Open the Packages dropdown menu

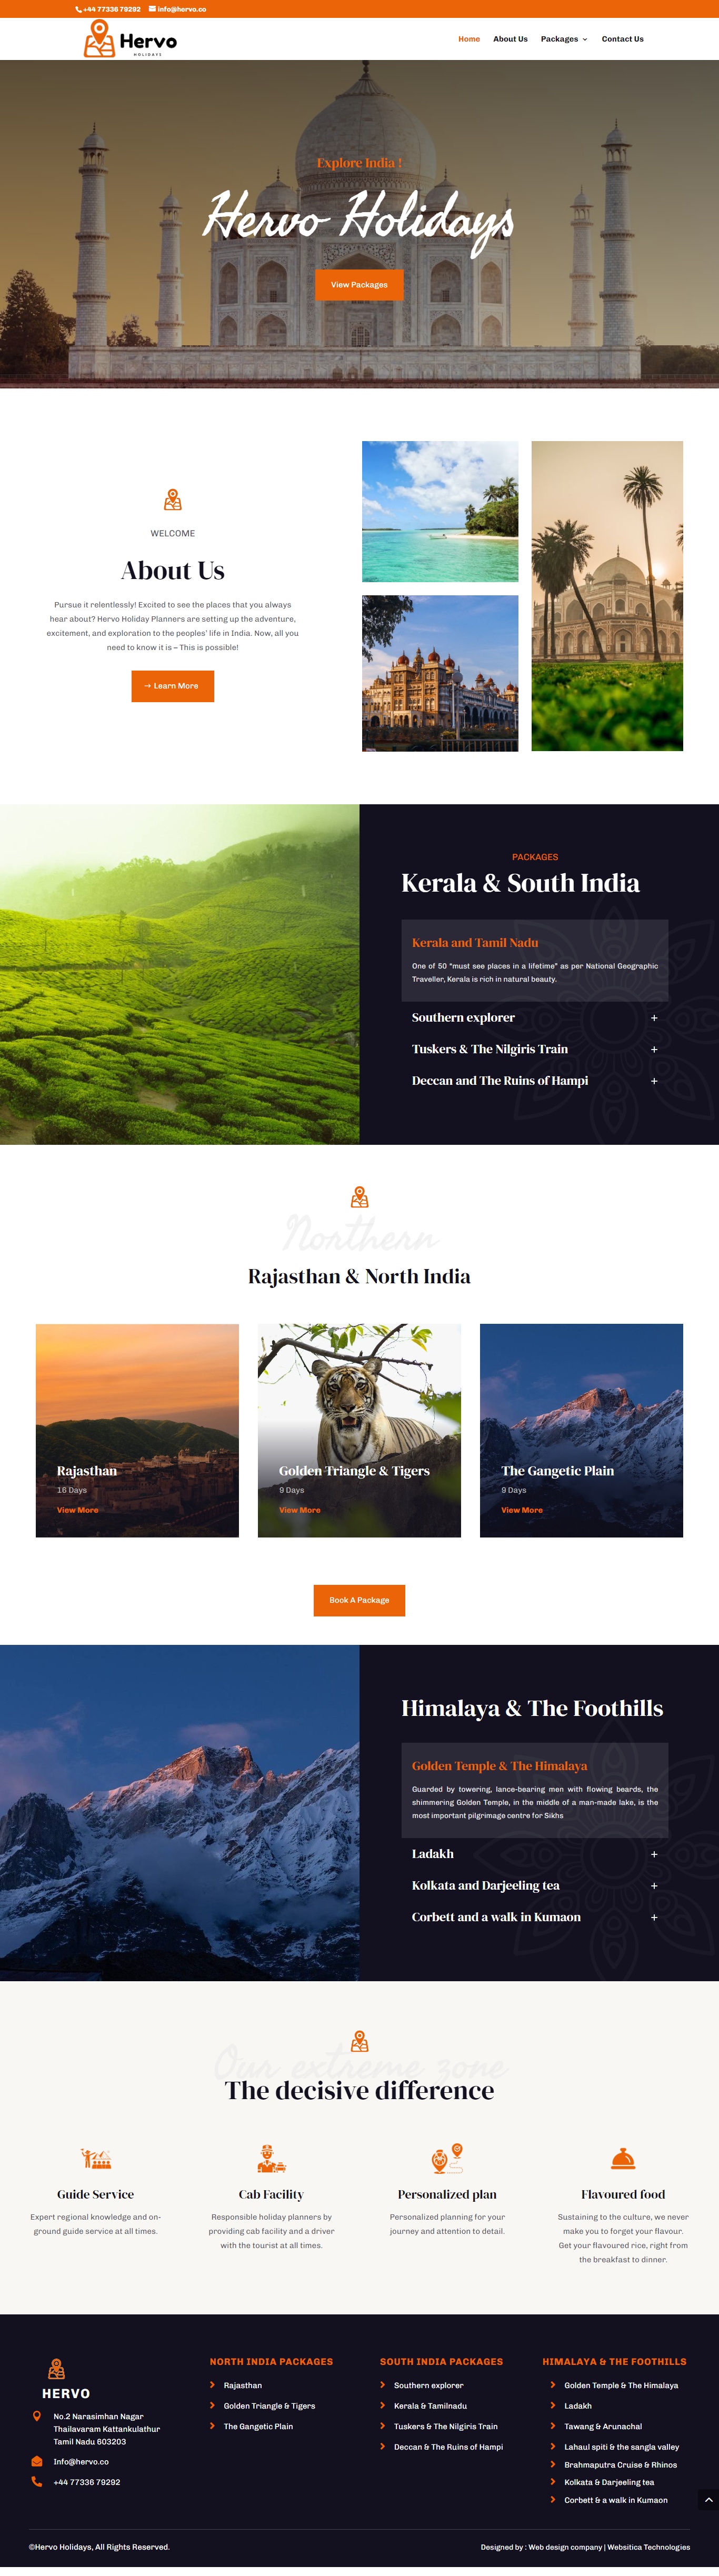tap(564, 39)
